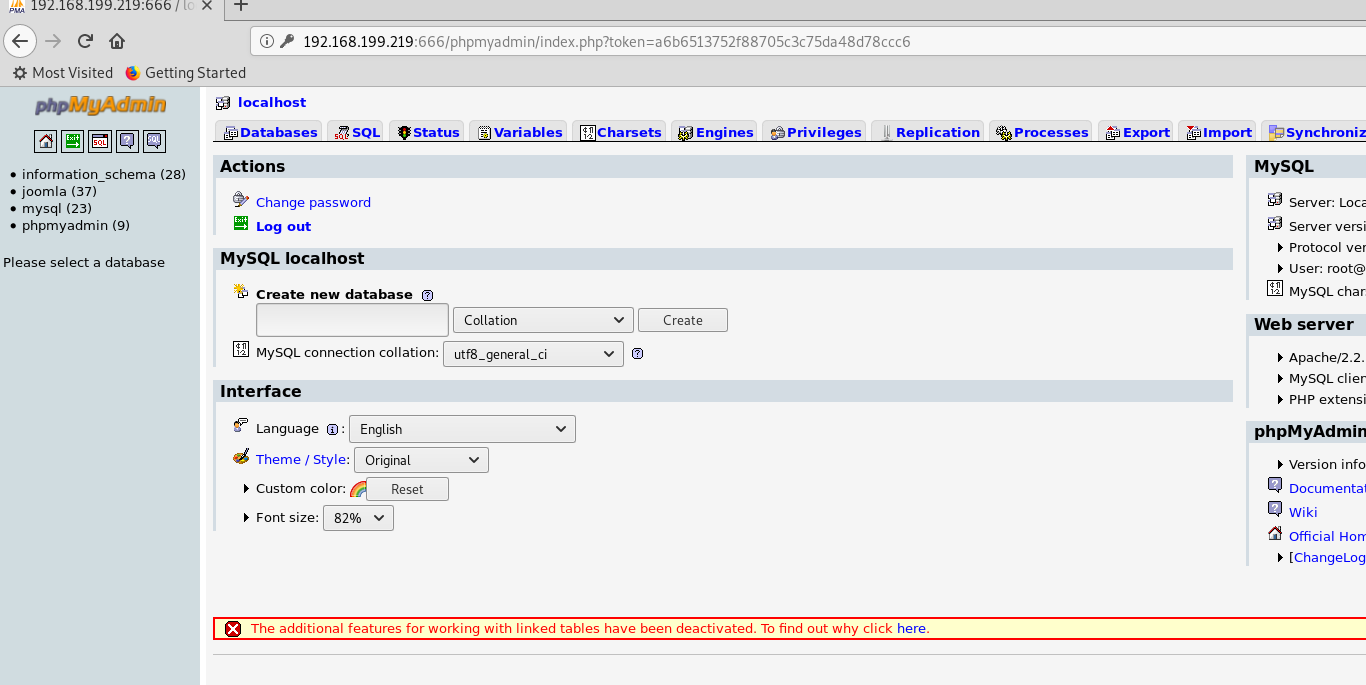The image size is (1366, 685).
Task: Open the Collation dropdown
Action: pos(543,320)
